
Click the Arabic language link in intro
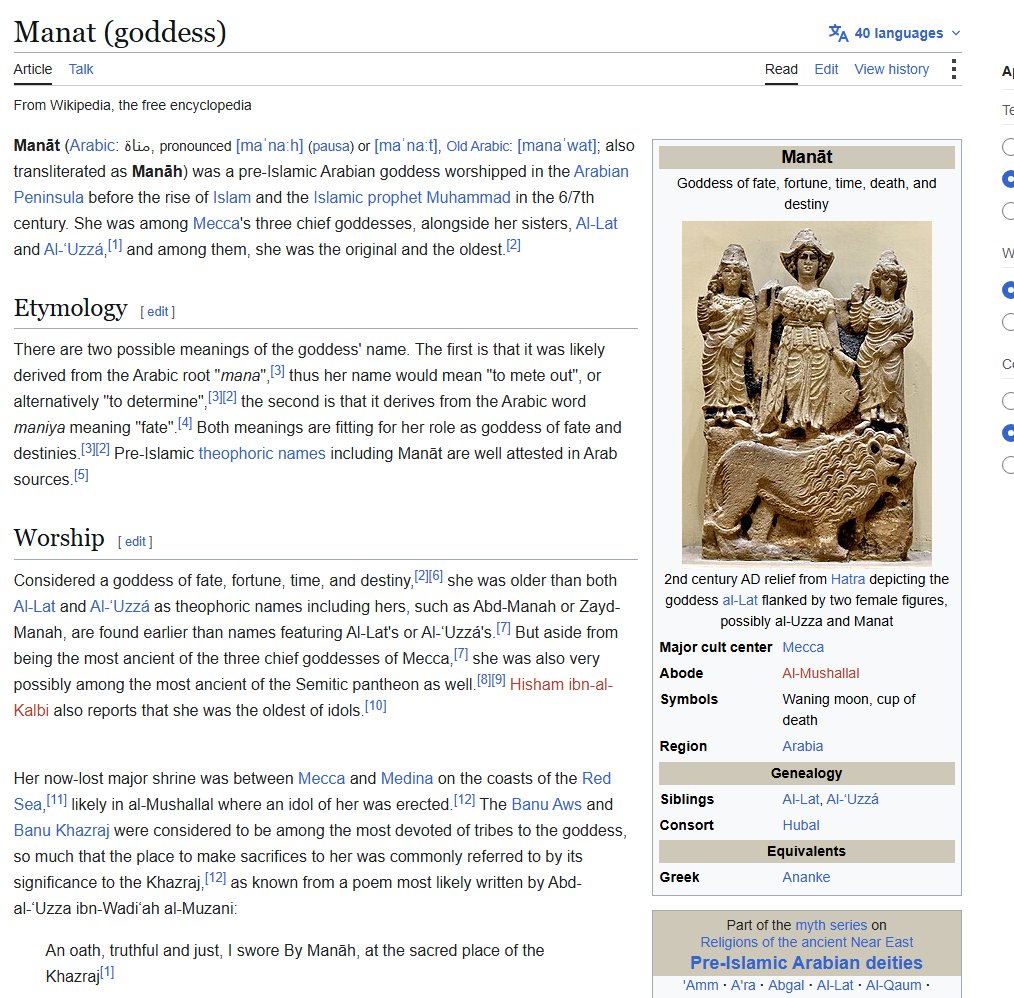pos(94,146)
